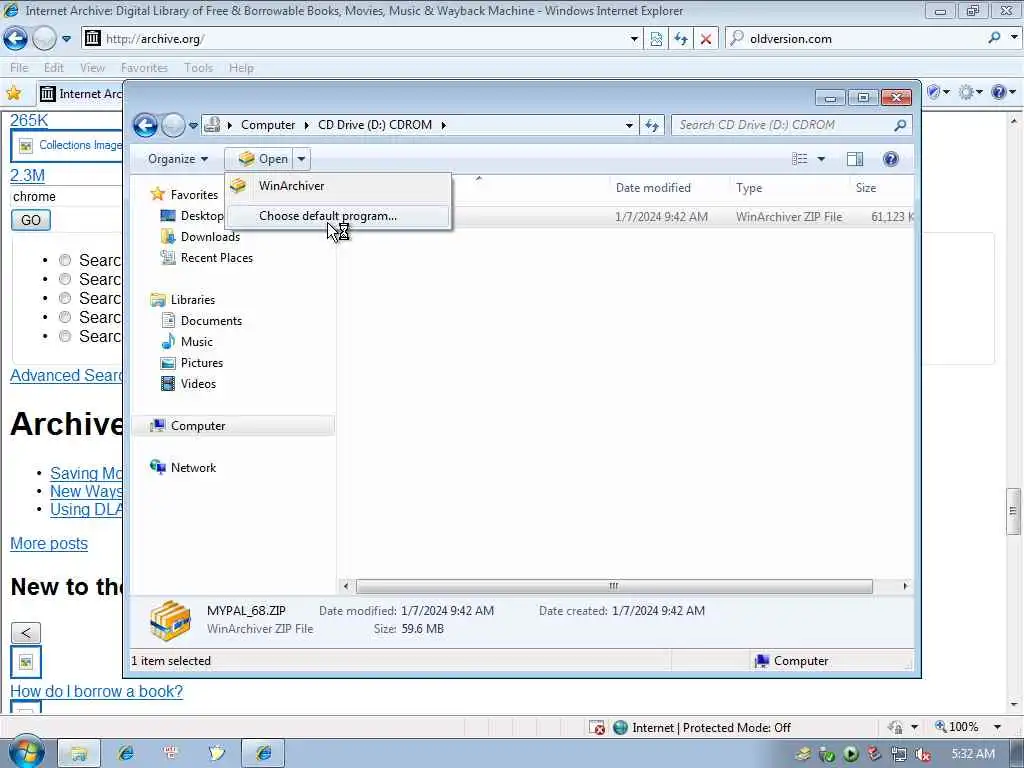The width and height of the screenshot is (1024, 768).
Task: Open the IE File menu
Action: click(19, 68)
